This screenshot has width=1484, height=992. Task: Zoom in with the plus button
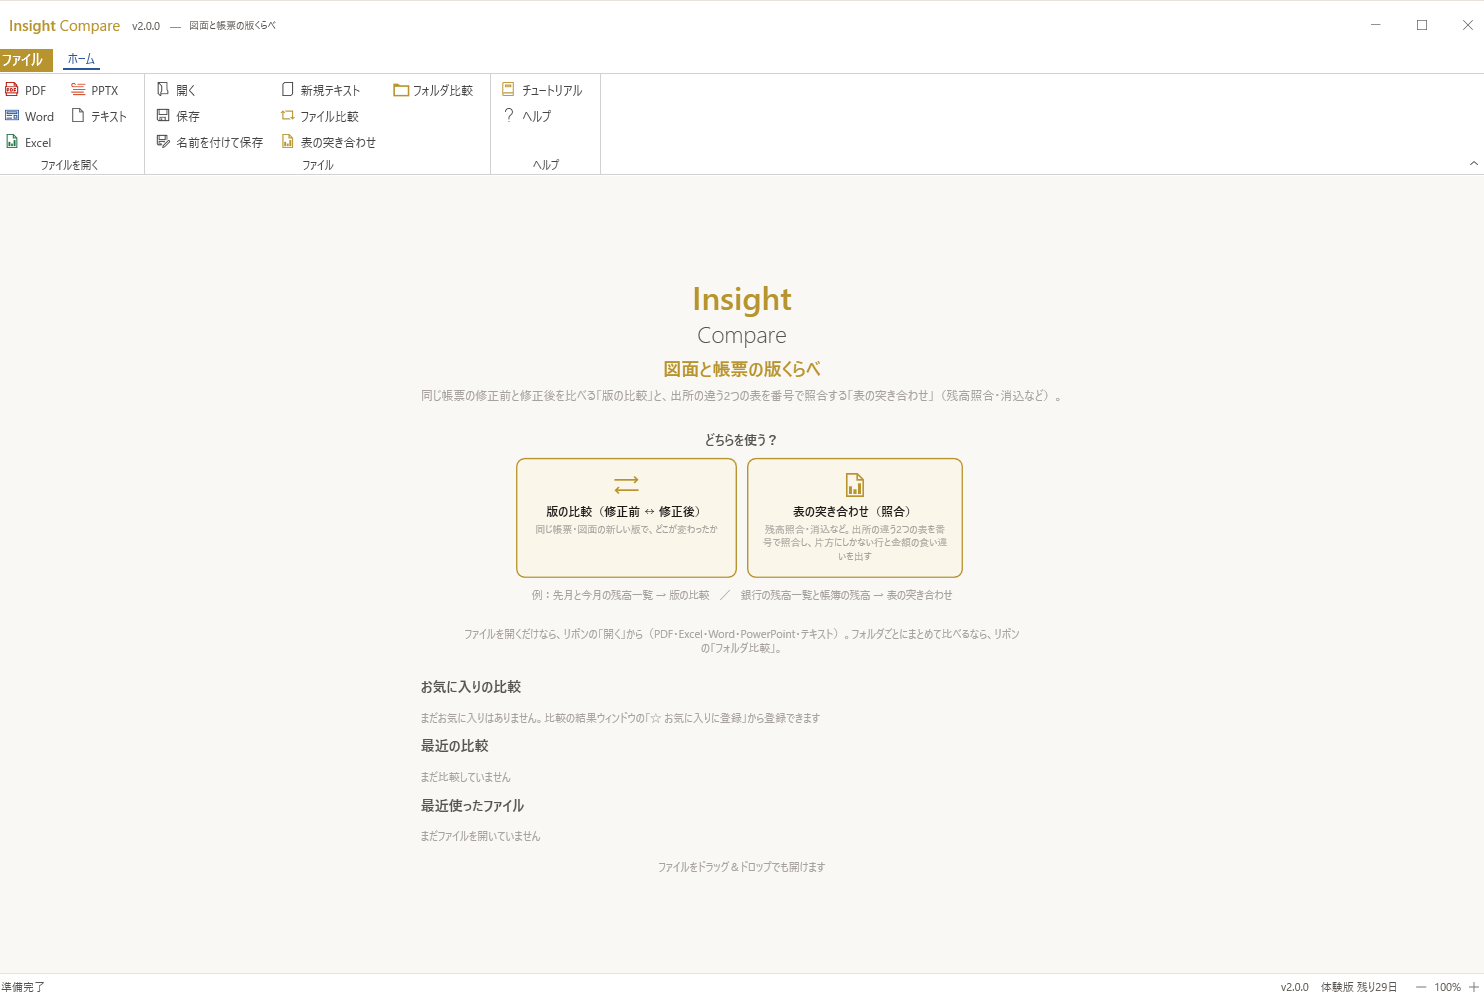pyautogui.click(x=1473, y=987)
